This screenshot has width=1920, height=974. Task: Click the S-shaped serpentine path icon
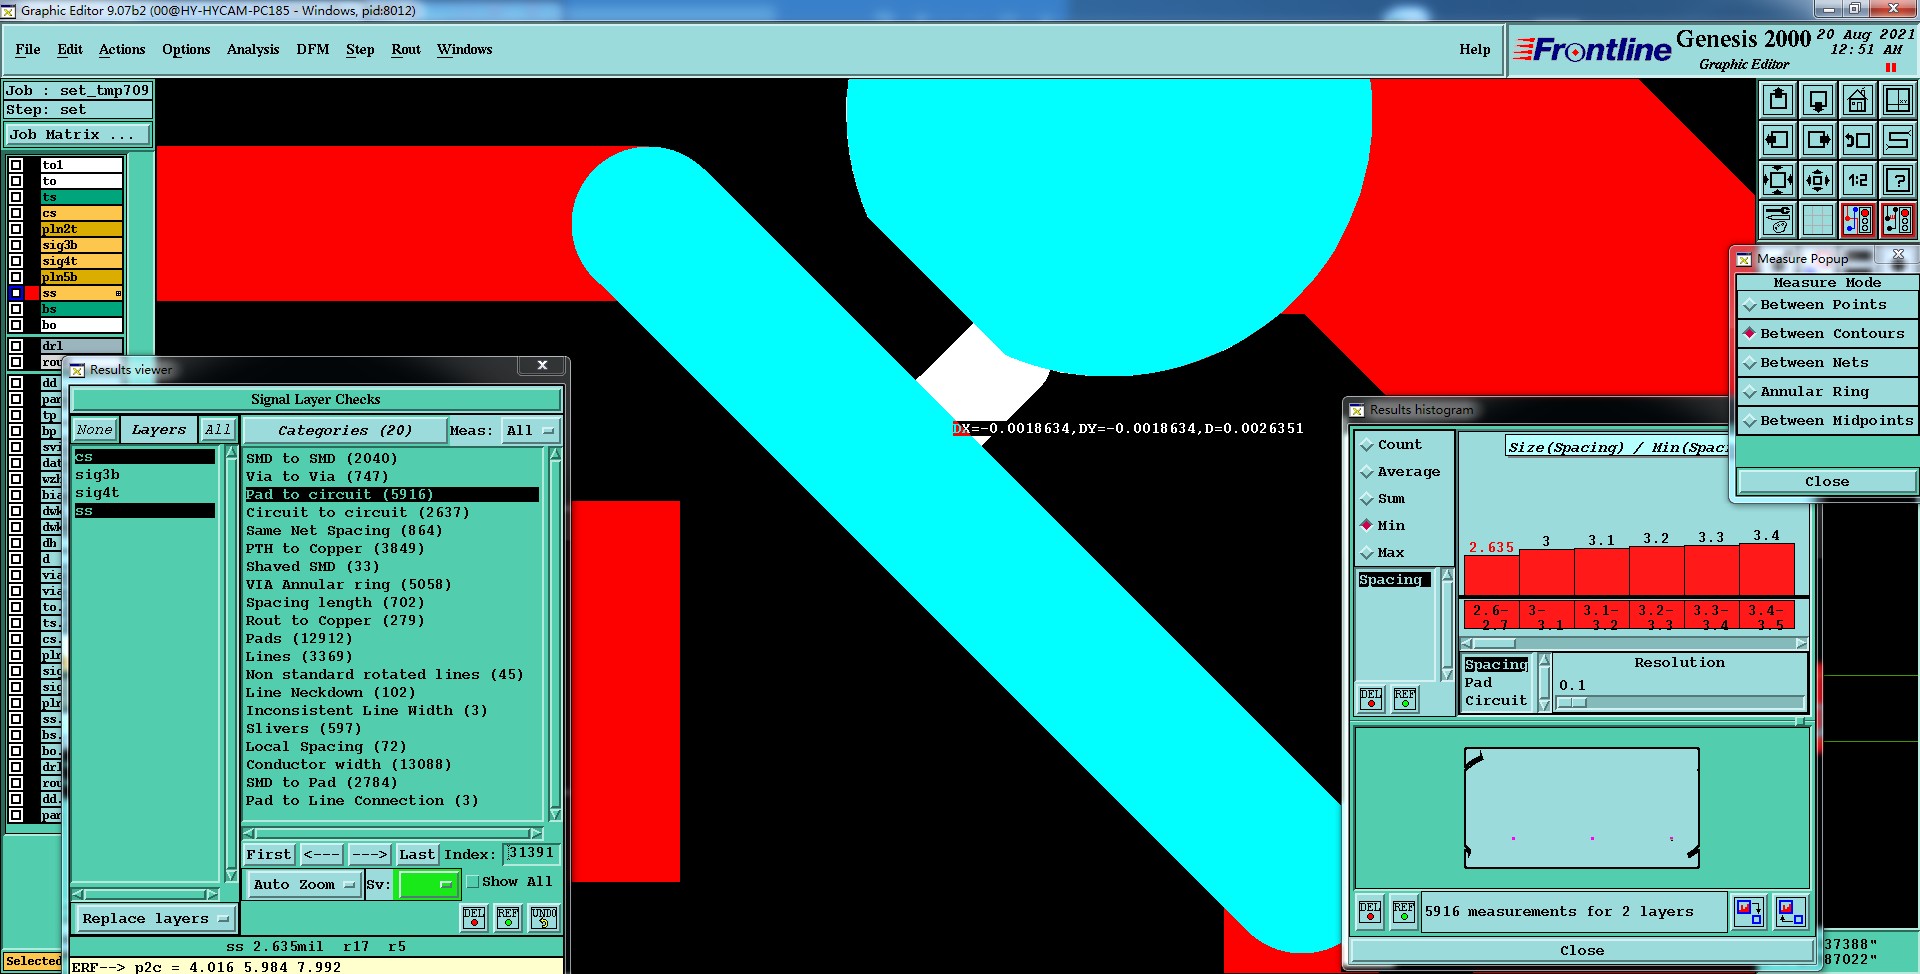[x=1898, y=140]
